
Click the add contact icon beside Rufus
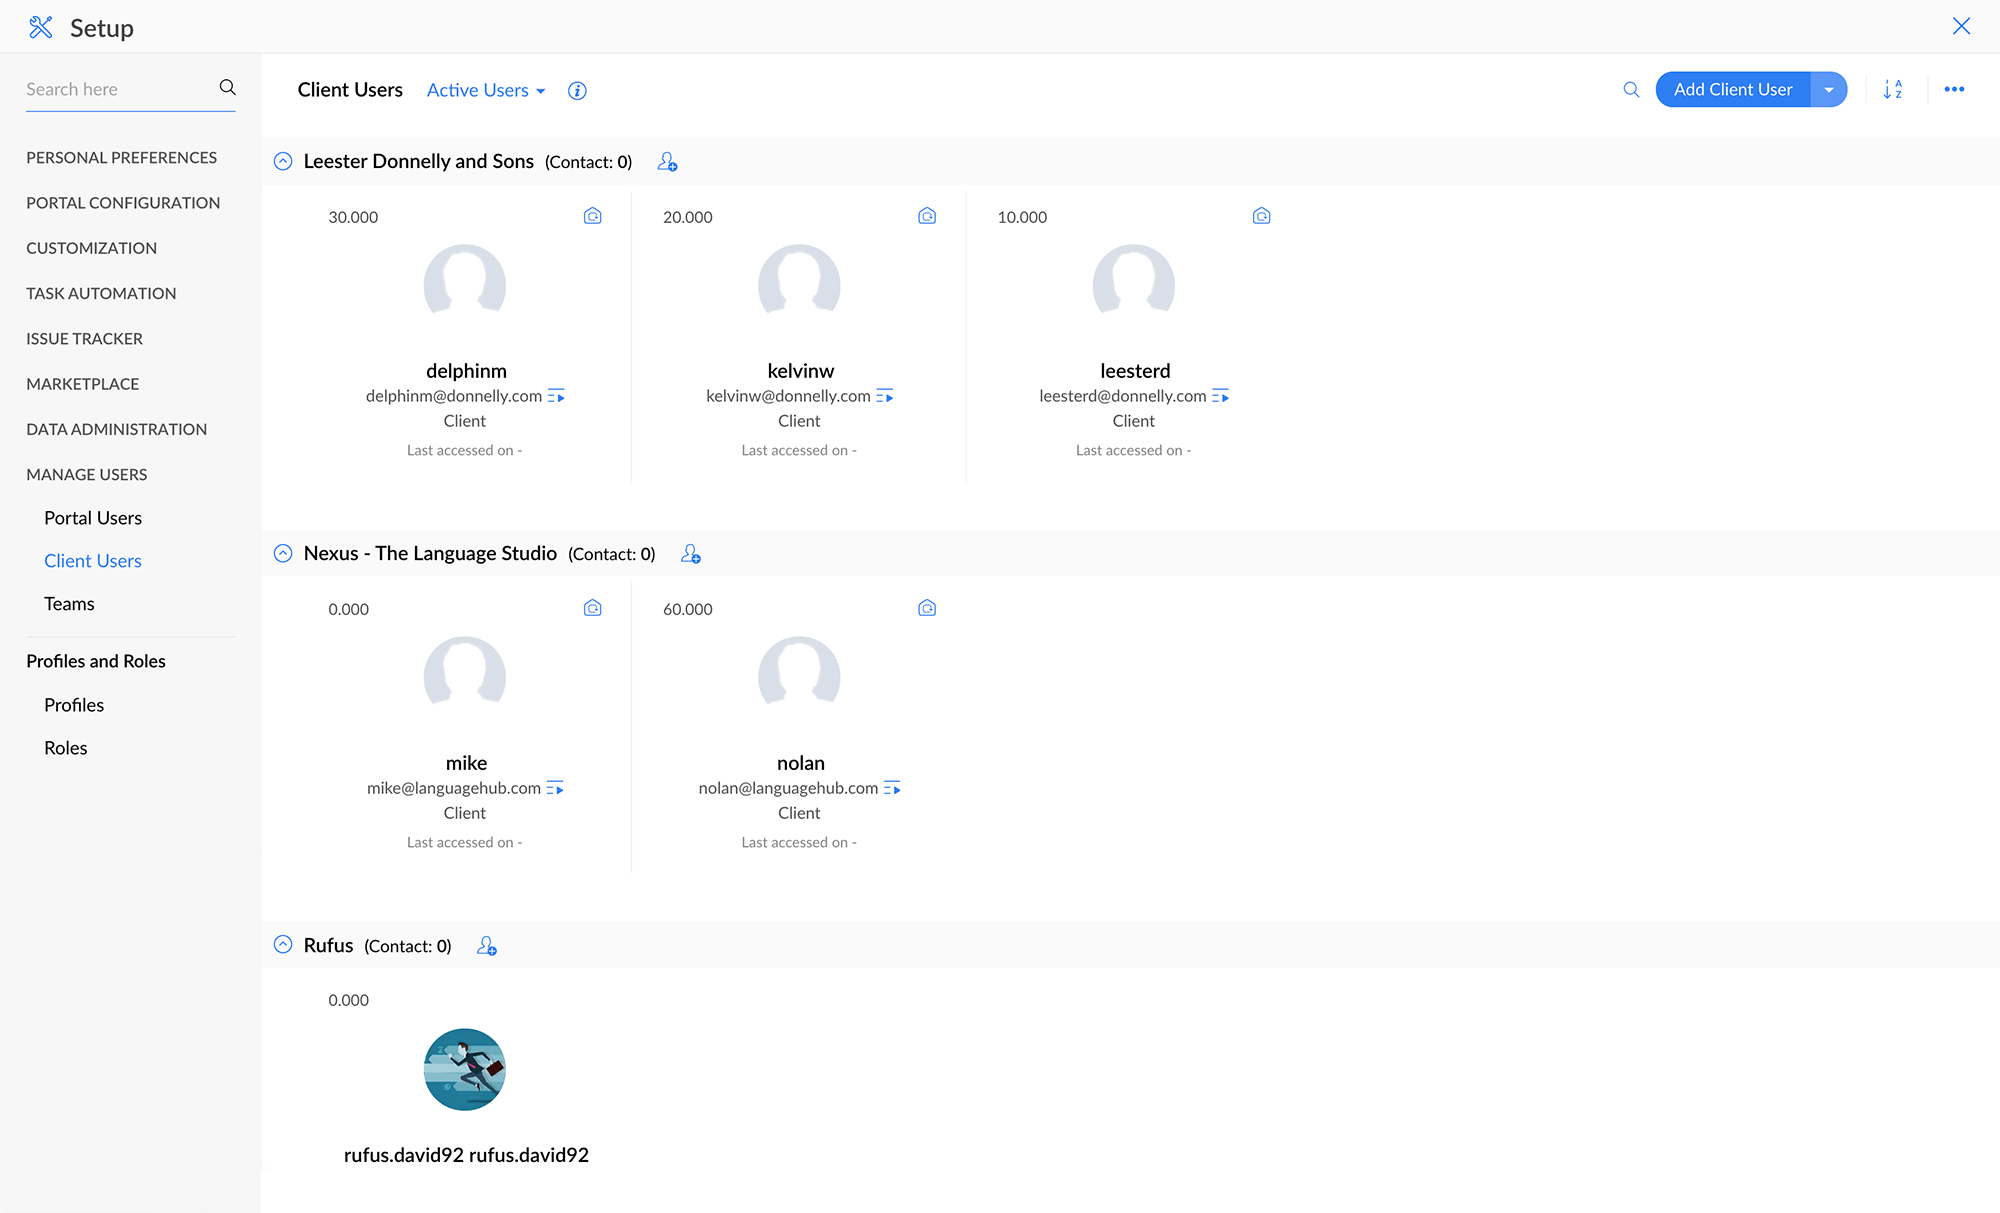pos(487,946)
